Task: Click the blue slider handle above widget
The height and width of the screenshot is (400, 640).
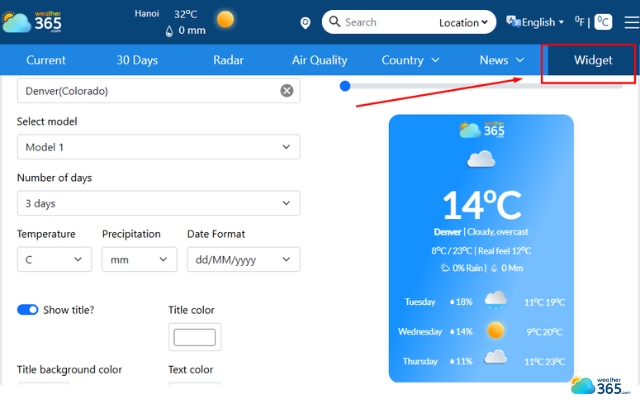Action: point(345,86)
